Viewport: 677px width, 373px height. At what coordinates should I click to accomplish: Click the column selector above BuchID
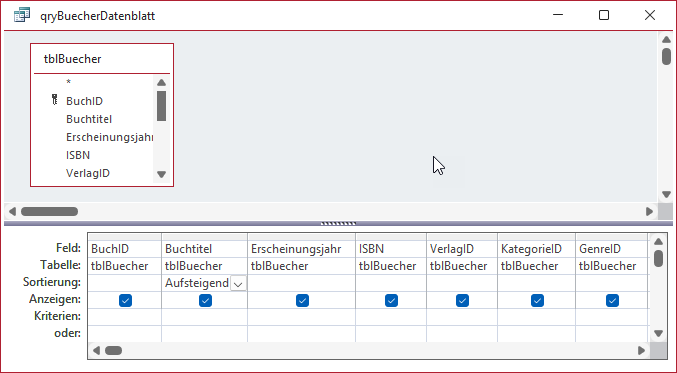coord(124,237)
